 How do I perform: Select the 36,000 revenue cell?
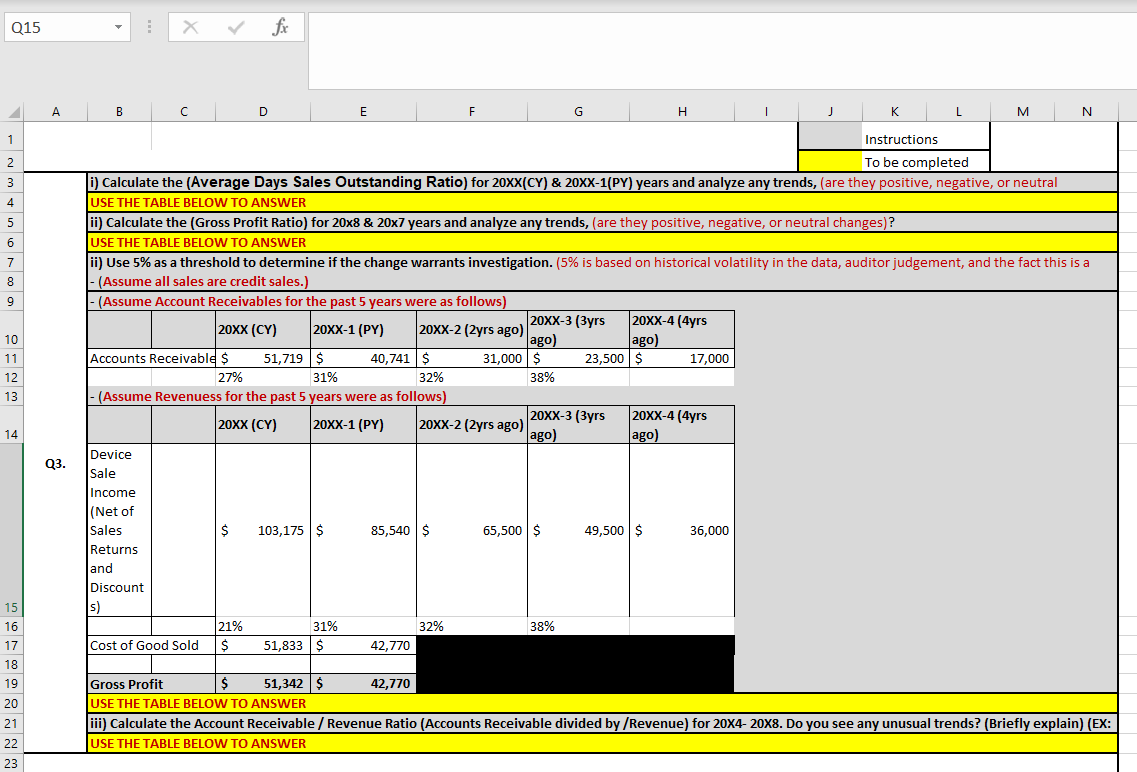click(682, 530)
